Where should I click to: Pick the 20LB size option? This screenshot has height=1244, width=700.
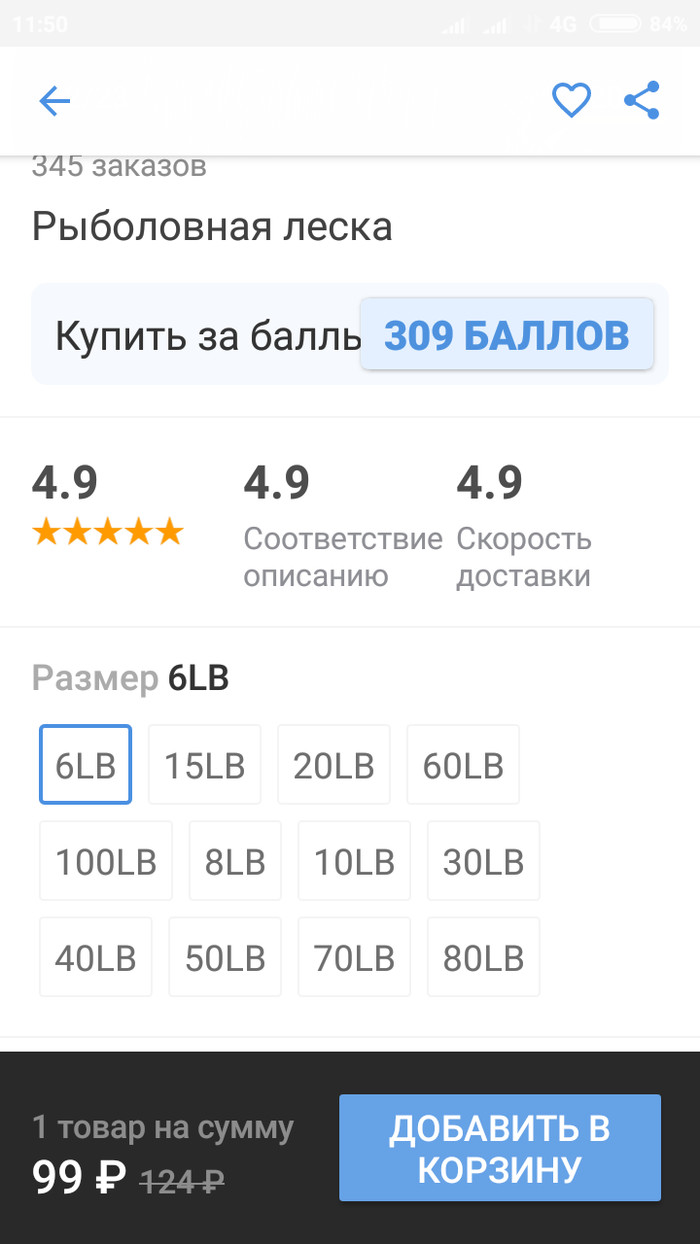333,765
